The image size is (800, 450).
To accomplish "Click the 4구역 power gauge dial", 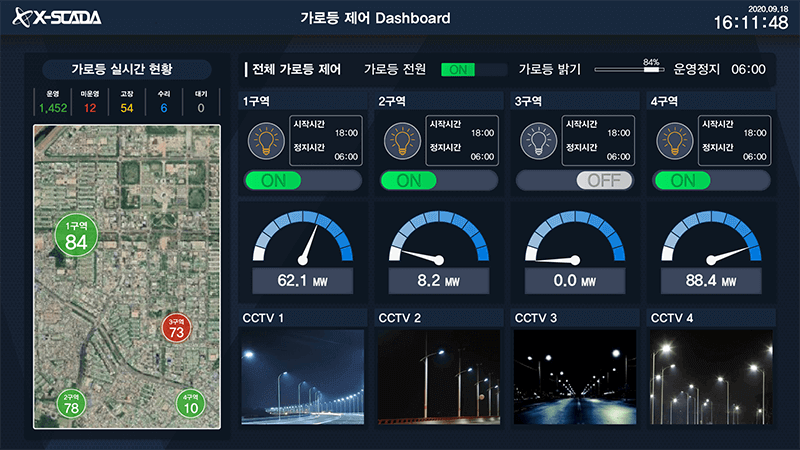I will [711, 237].
